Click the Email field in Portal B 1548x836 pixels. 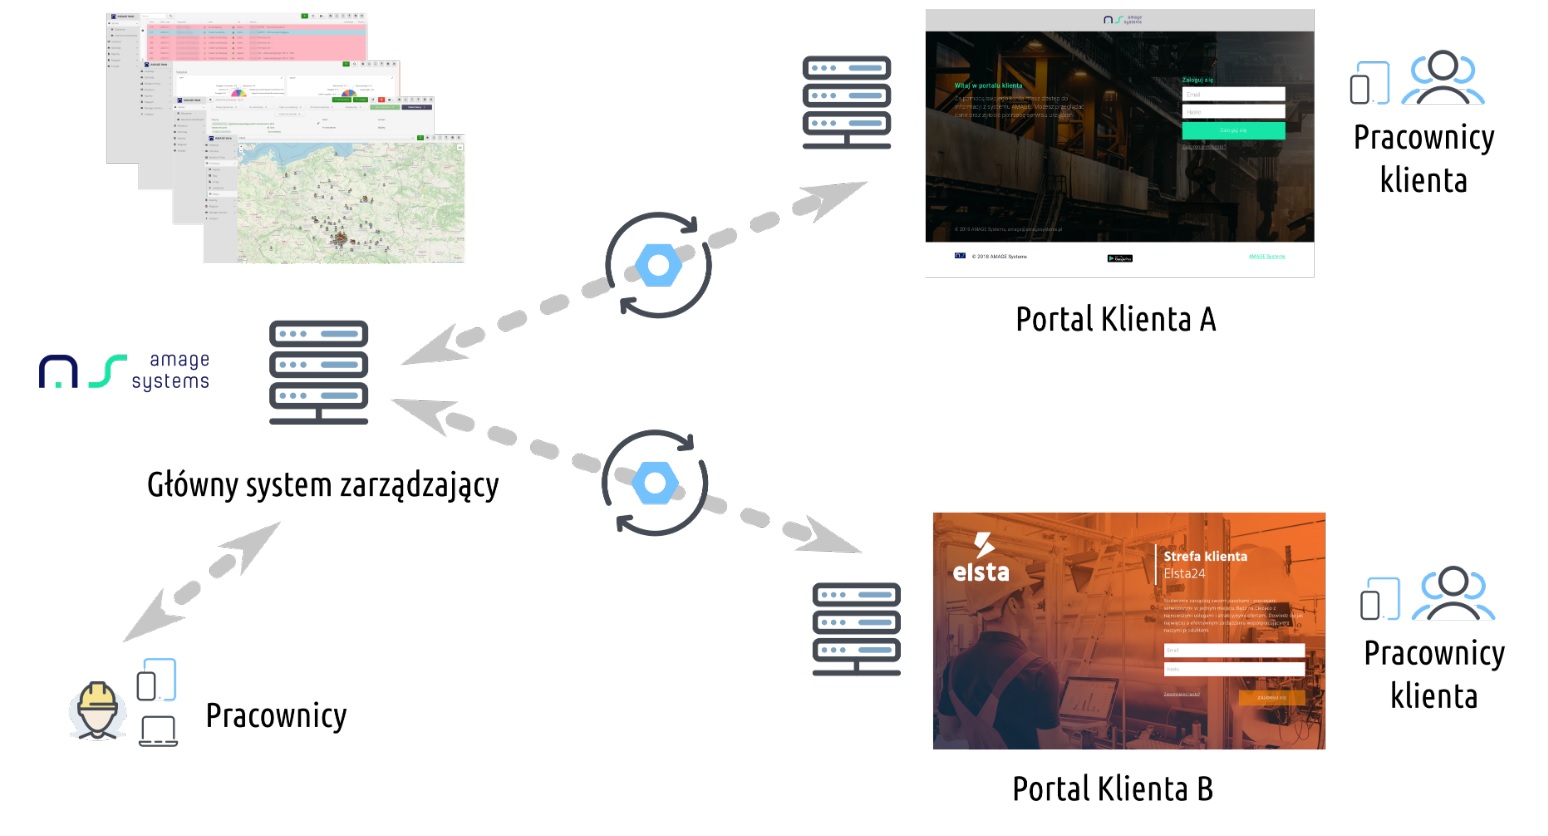(1234, 650)
